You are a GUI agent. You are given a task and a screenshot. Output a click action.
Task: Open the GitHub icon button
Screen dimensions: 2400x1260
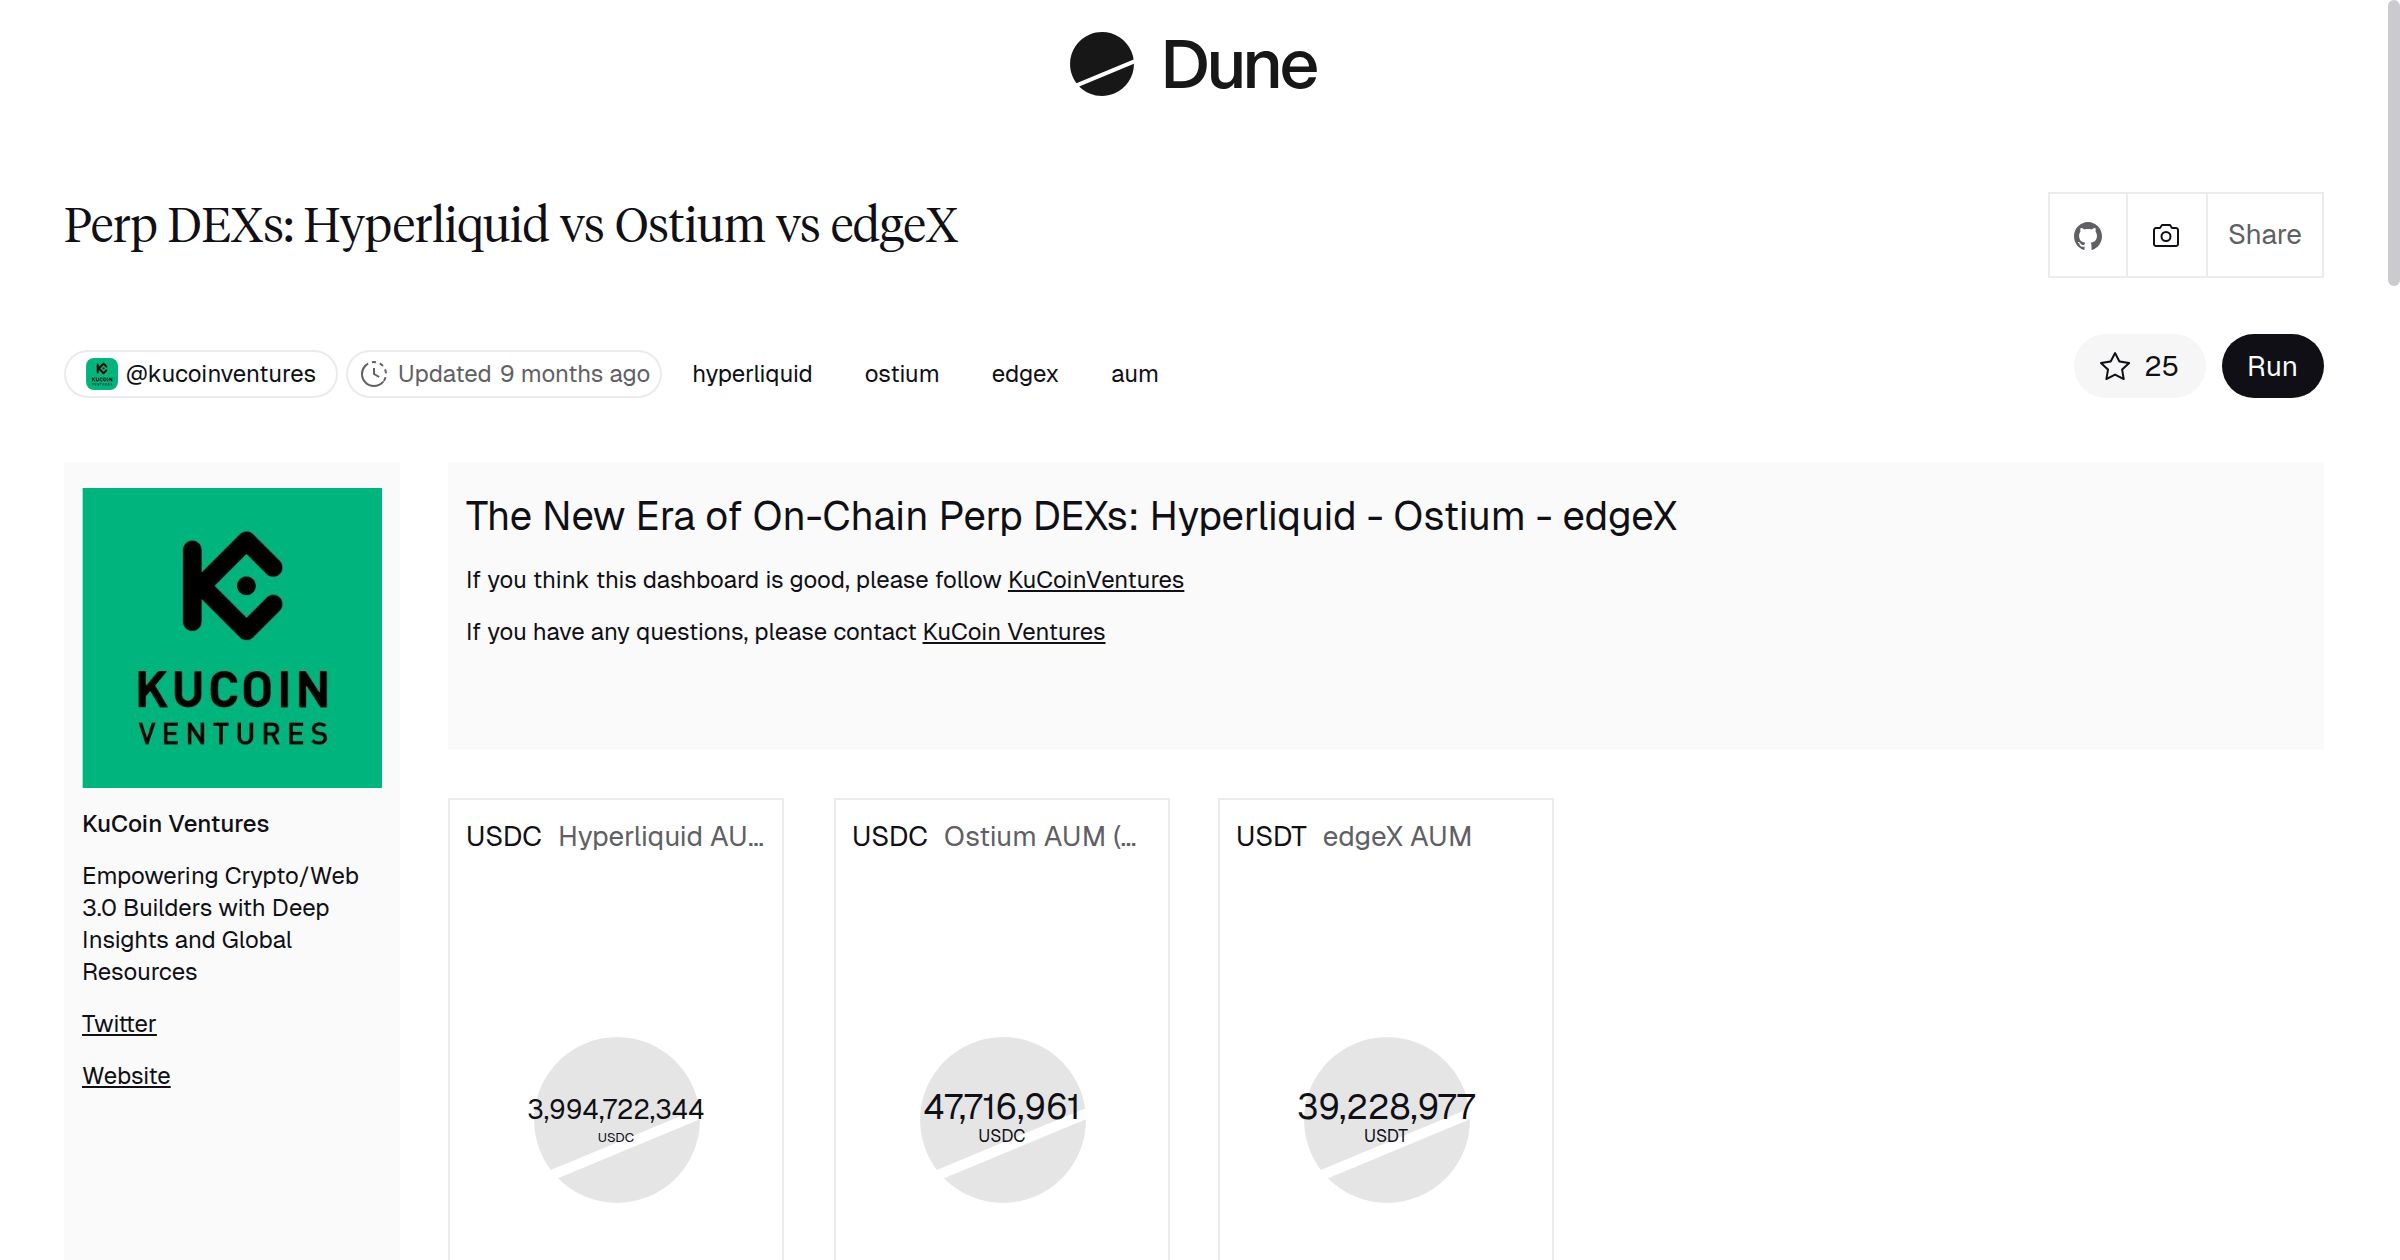click(x=2087, y=236)
